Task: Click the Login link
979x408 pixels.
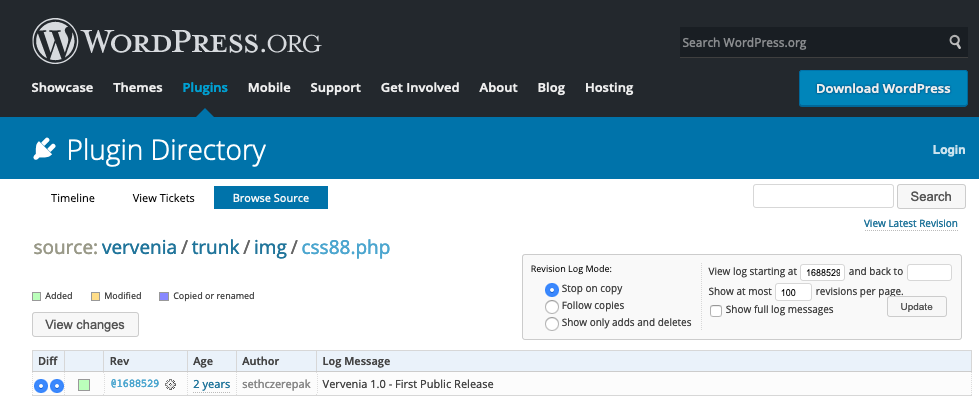Action: 948,150
